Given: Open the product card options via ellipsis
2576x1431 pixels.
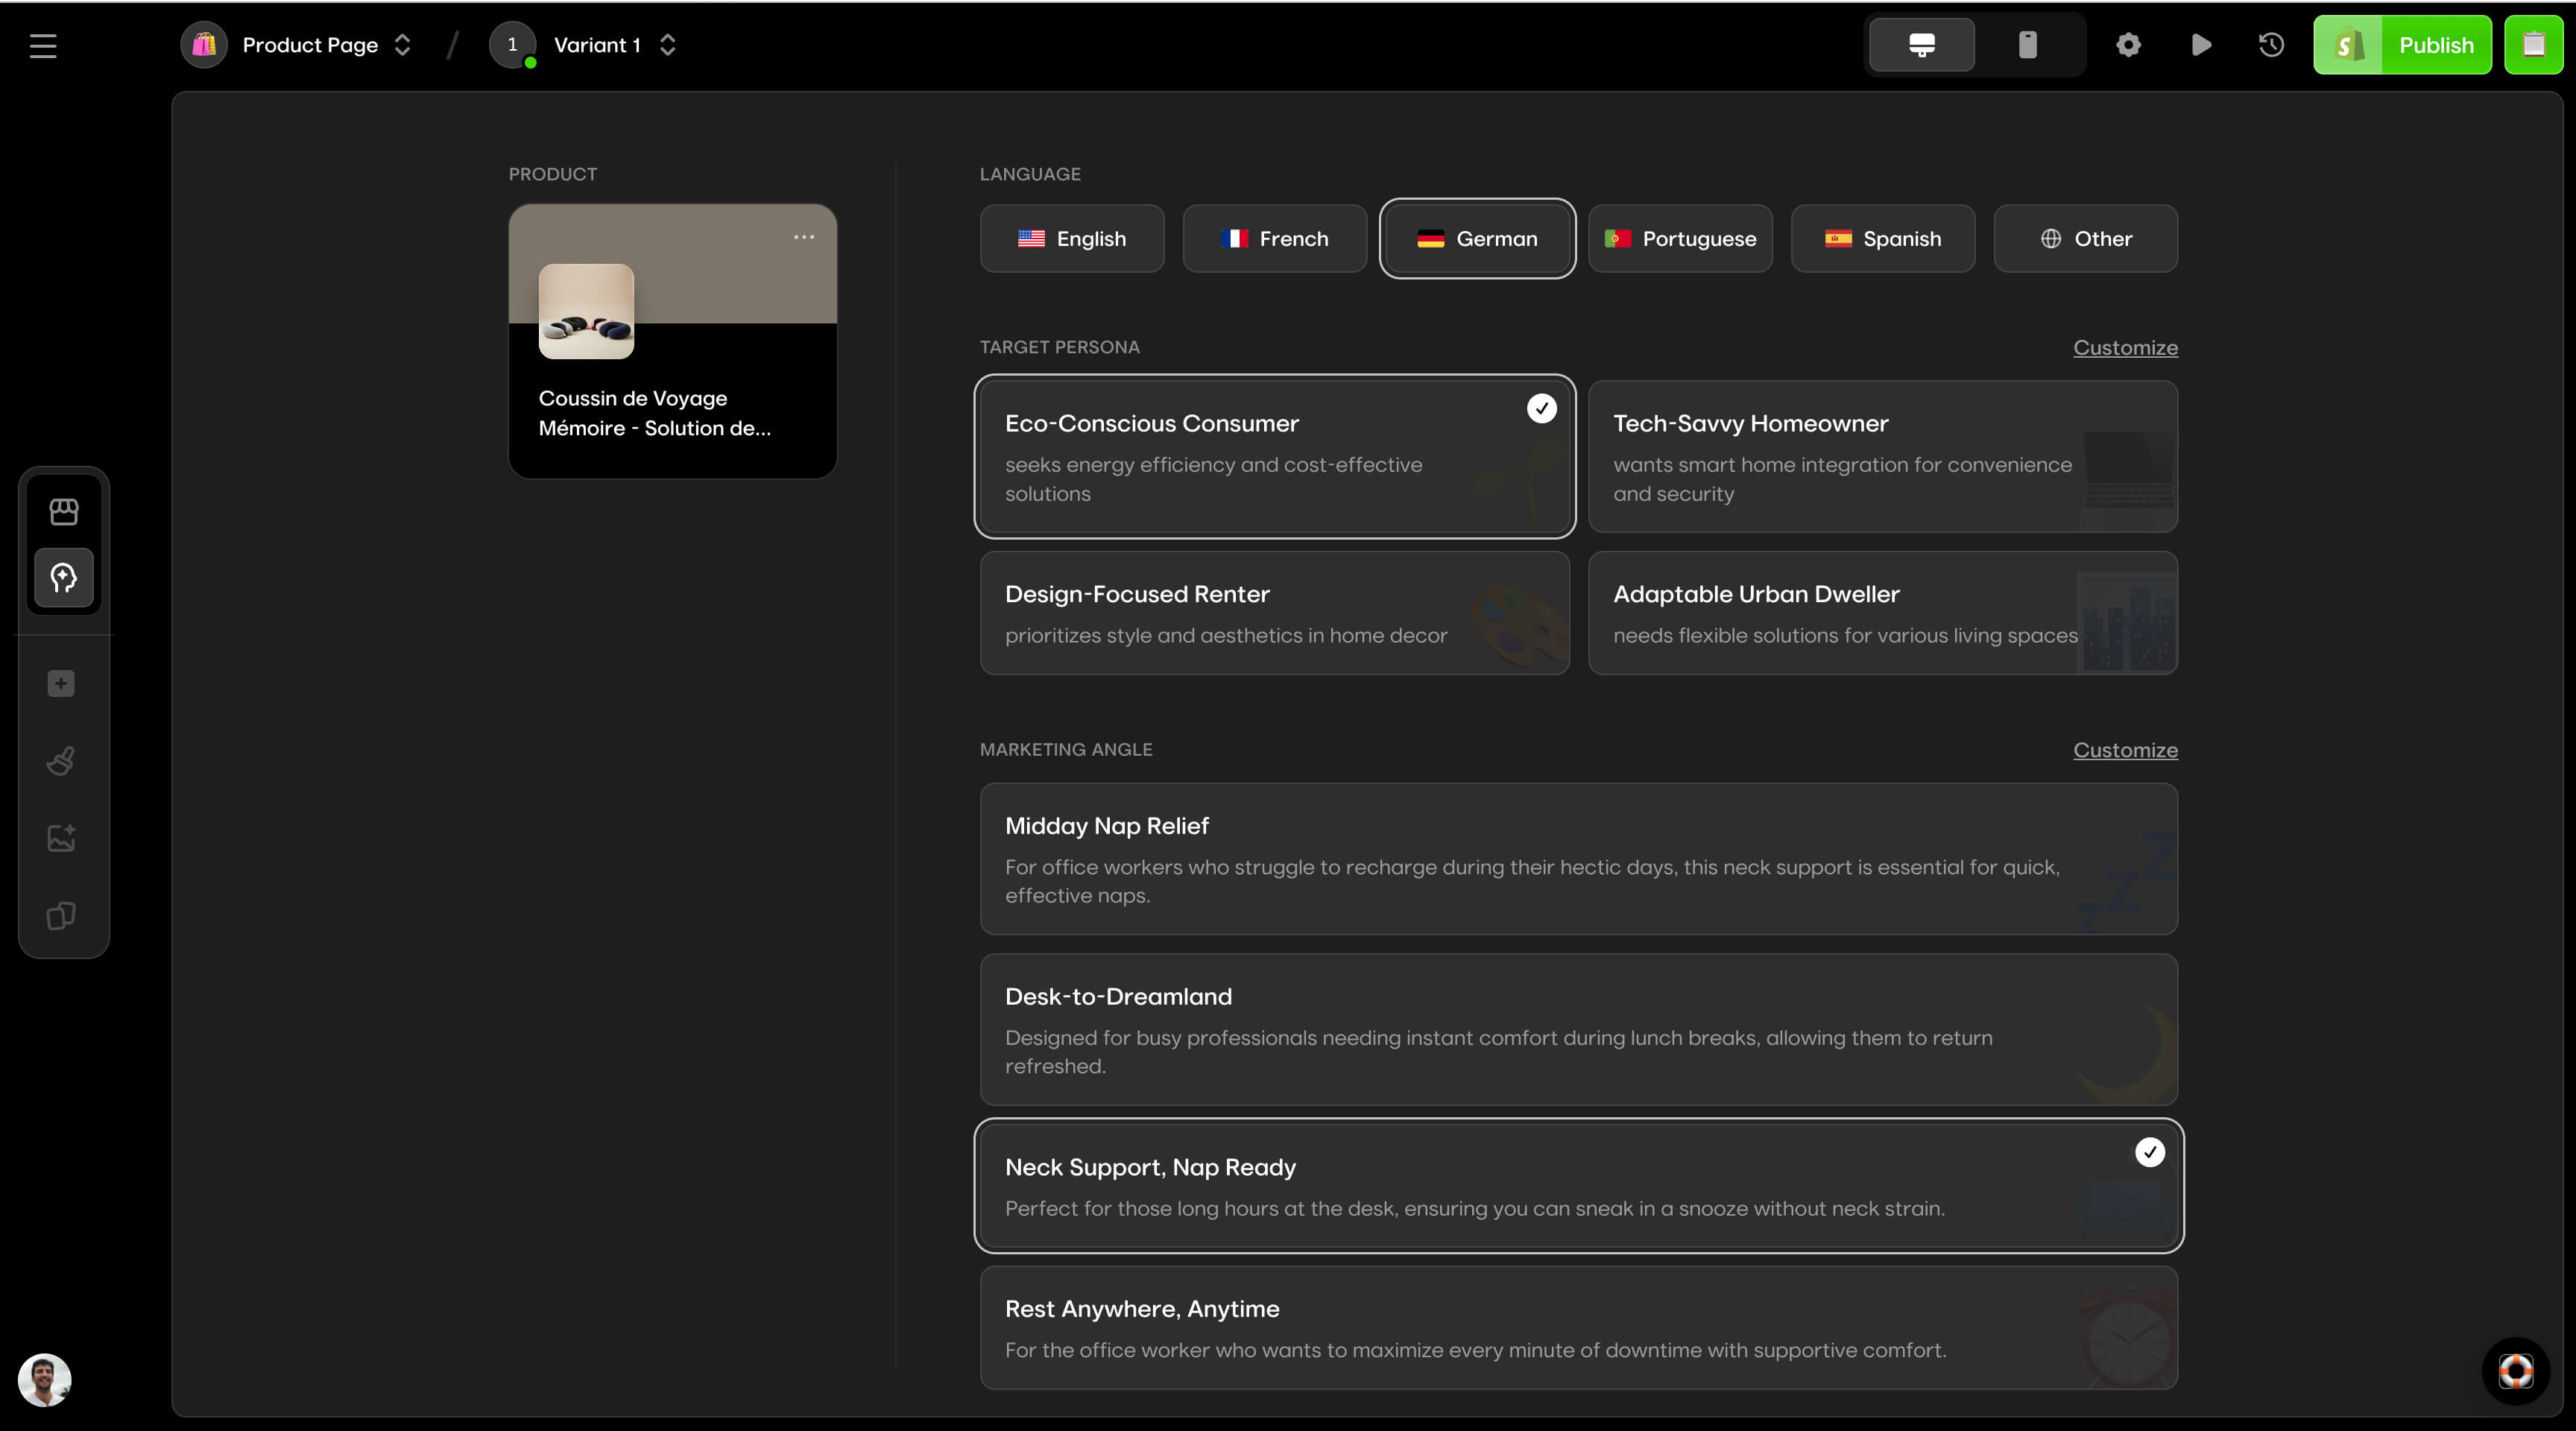Looking at the screenshot, I should tap(804, 237).
